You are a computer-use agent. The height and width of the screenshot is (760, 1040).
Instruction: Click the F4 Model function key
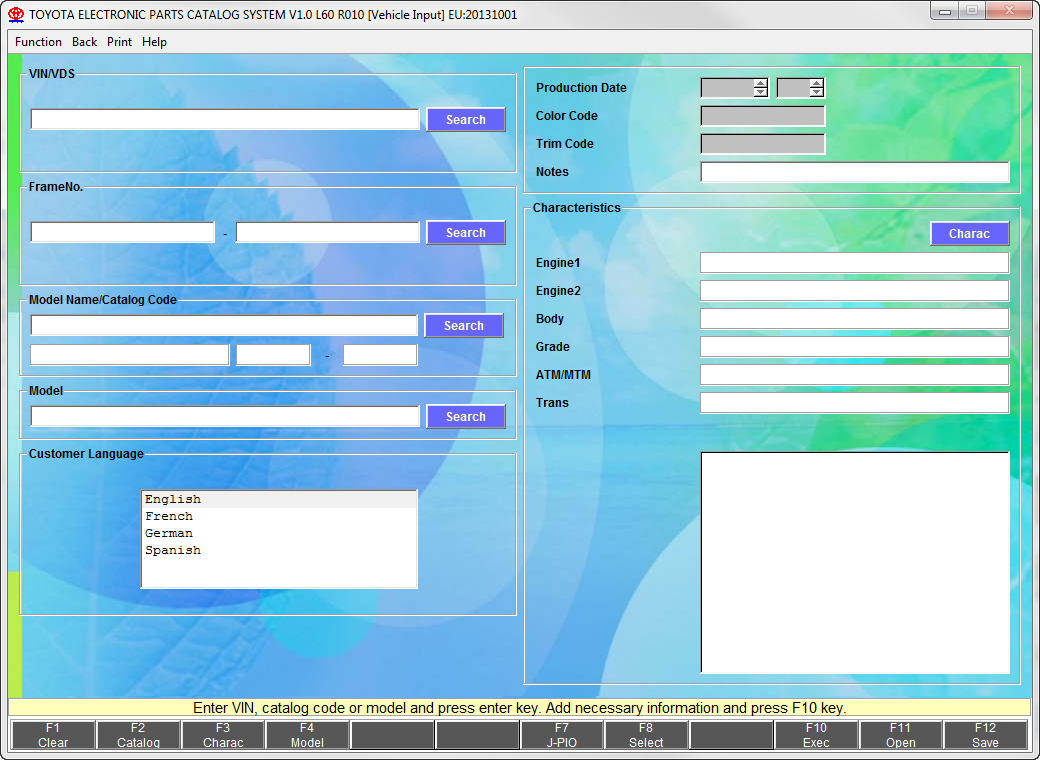pyautogui.click(x=307, y=735)
